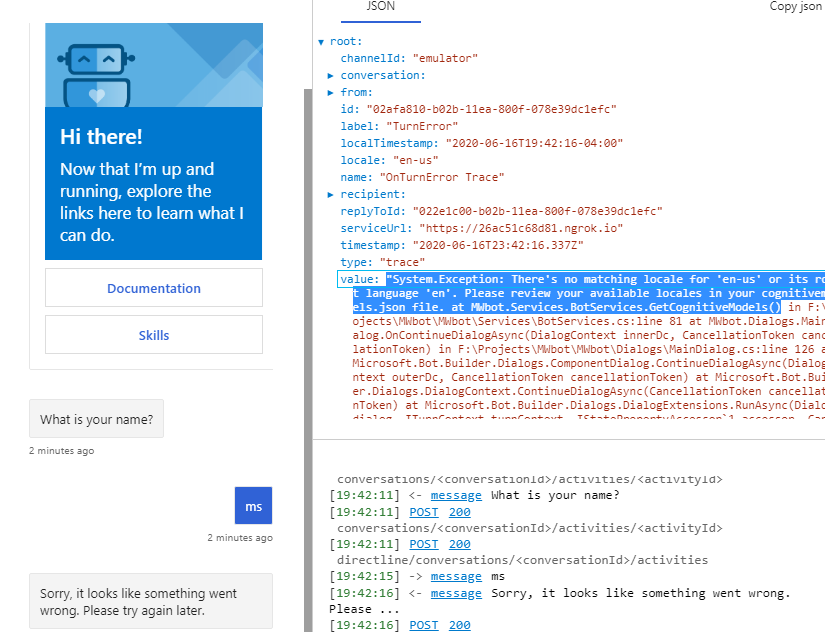Select the JSON tab in the inspector
The height and width of the screenshot is (632, 825).
point(381,6)
